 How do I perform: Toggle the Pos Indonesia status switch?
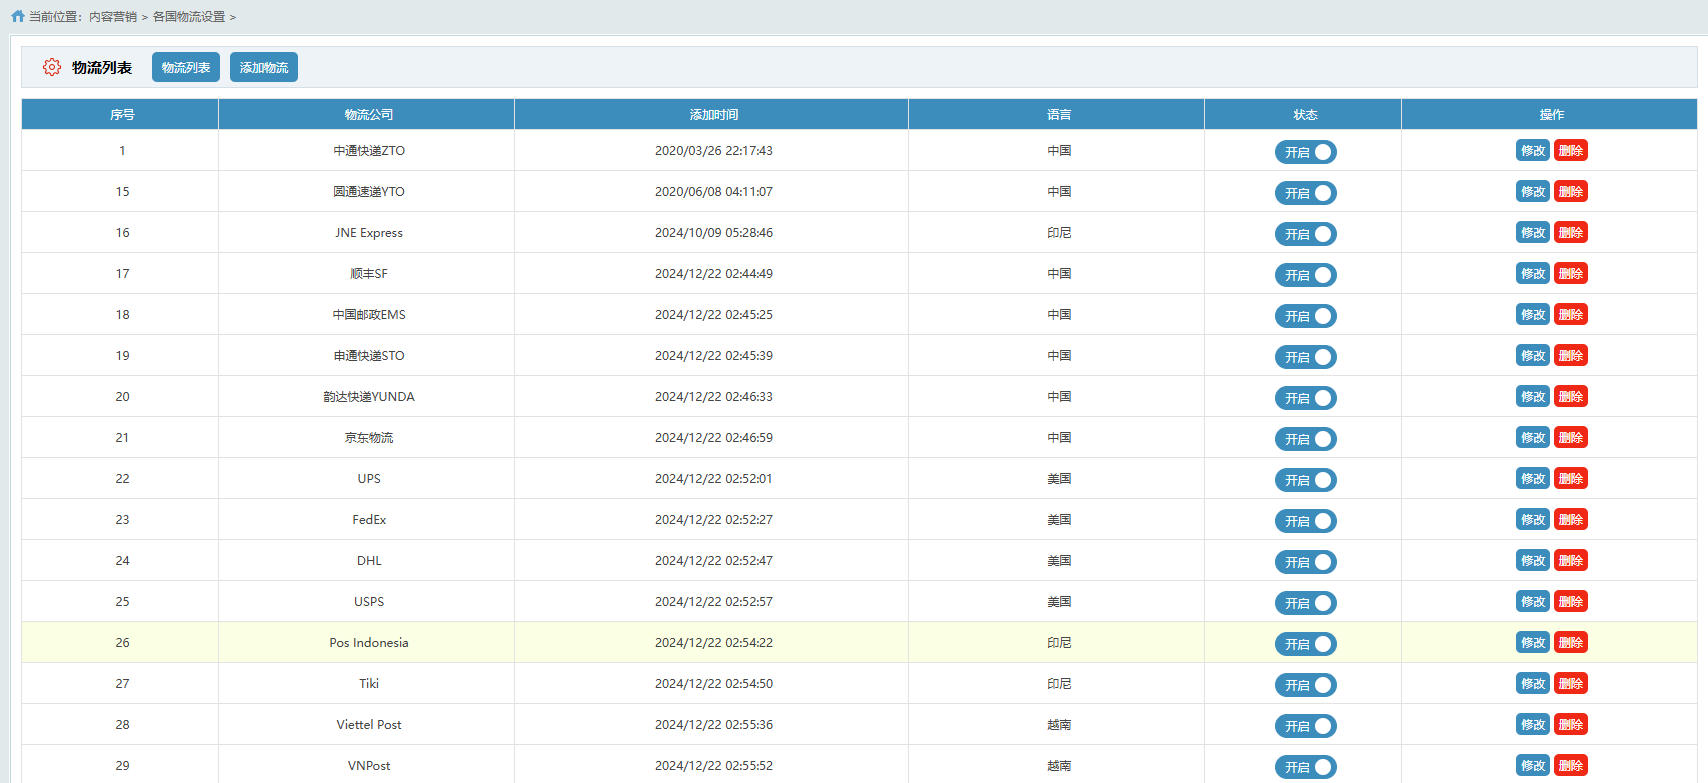coord(1306,644)
